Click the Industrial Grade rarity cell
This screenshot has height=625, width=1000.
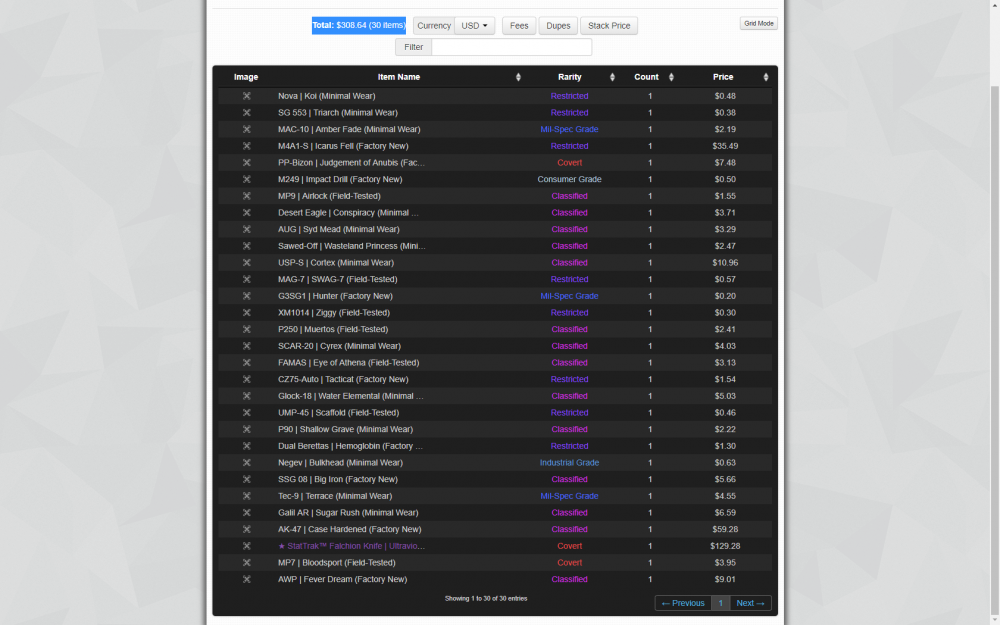tap(570, 463)
